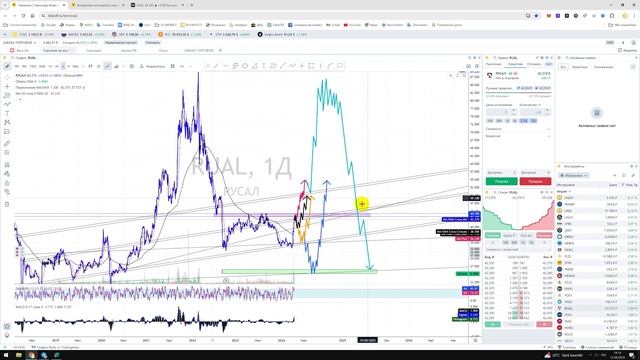
Task: Select the ellipse shape drawing tool
Action: [x=245, y=66]
